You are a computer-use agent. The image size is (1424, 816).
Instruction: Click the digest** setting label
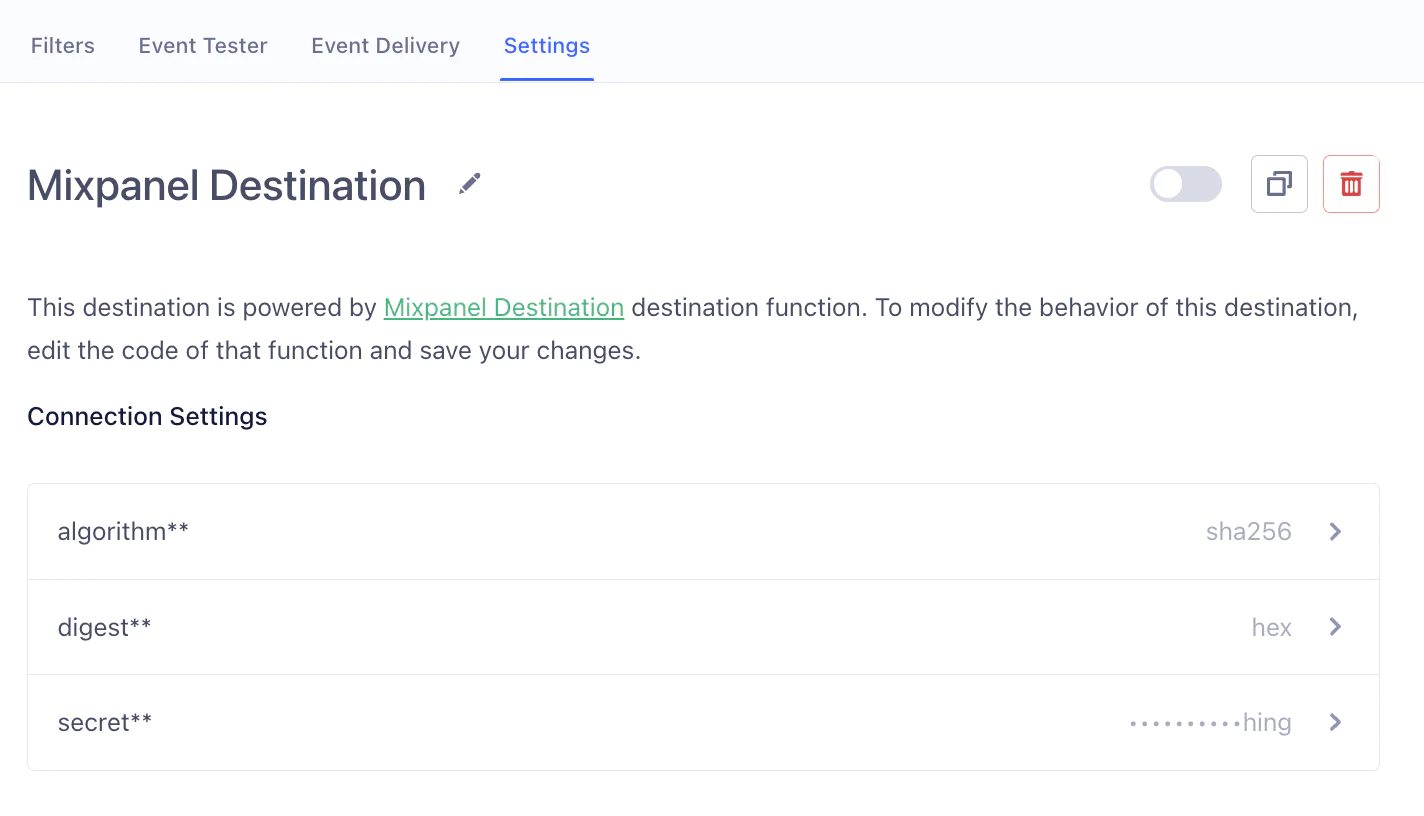[105, 627]
